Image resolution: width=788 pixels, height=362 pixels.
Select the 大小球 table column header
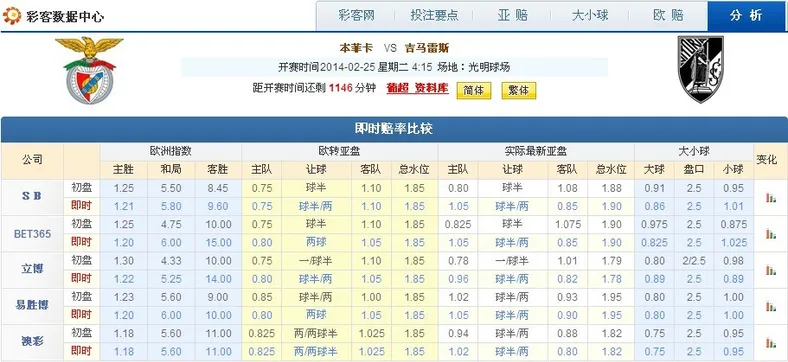694,152
